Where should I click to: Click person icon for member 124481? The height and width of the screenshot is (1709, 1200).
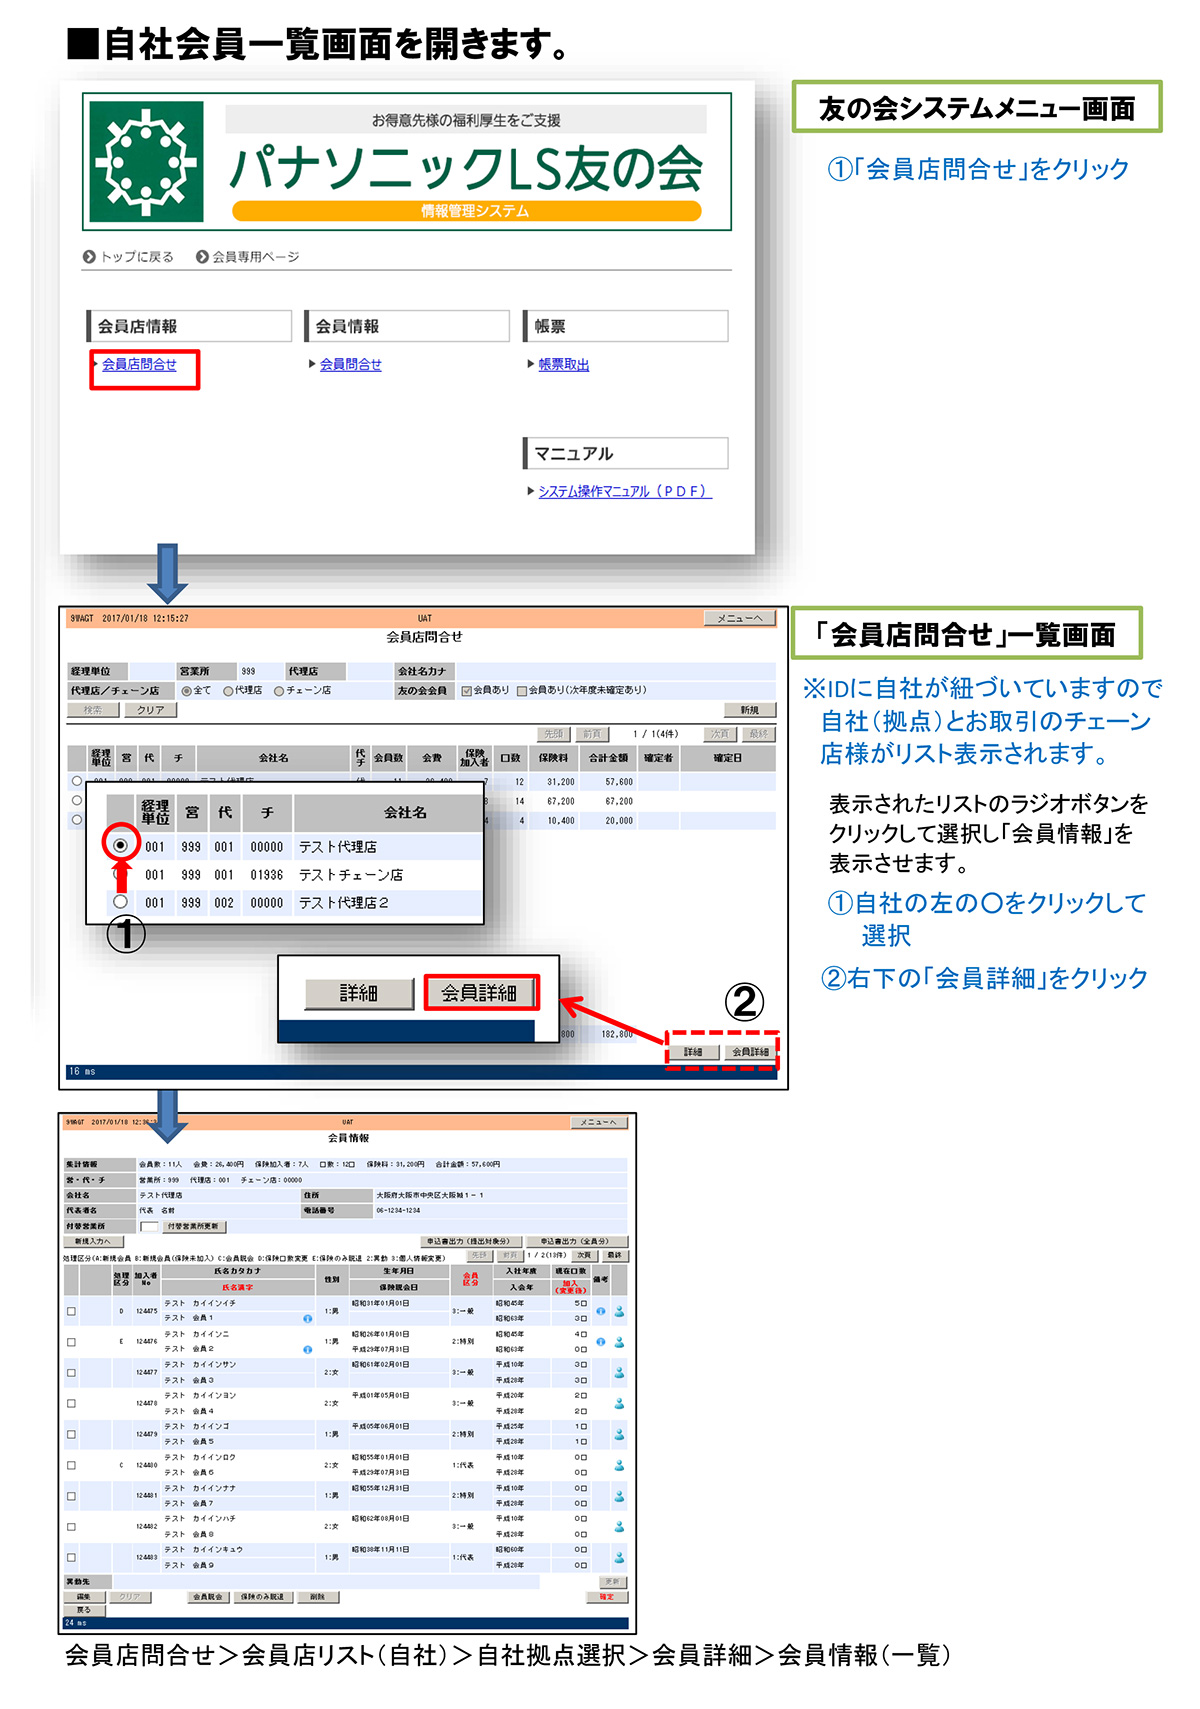619,1496
